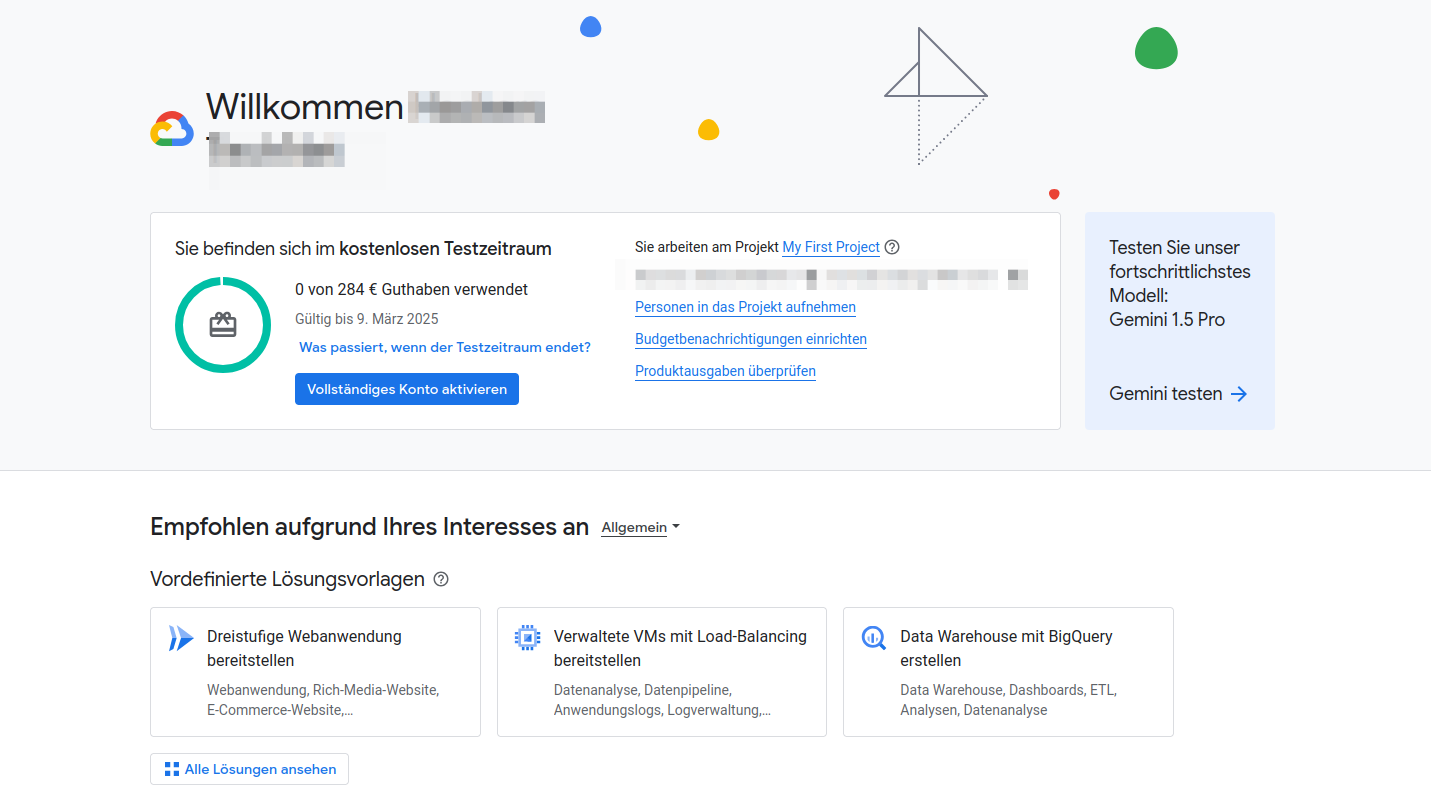The image size is (1431, 791).
Task: Open the My First Project link
Action: (830, 247)
